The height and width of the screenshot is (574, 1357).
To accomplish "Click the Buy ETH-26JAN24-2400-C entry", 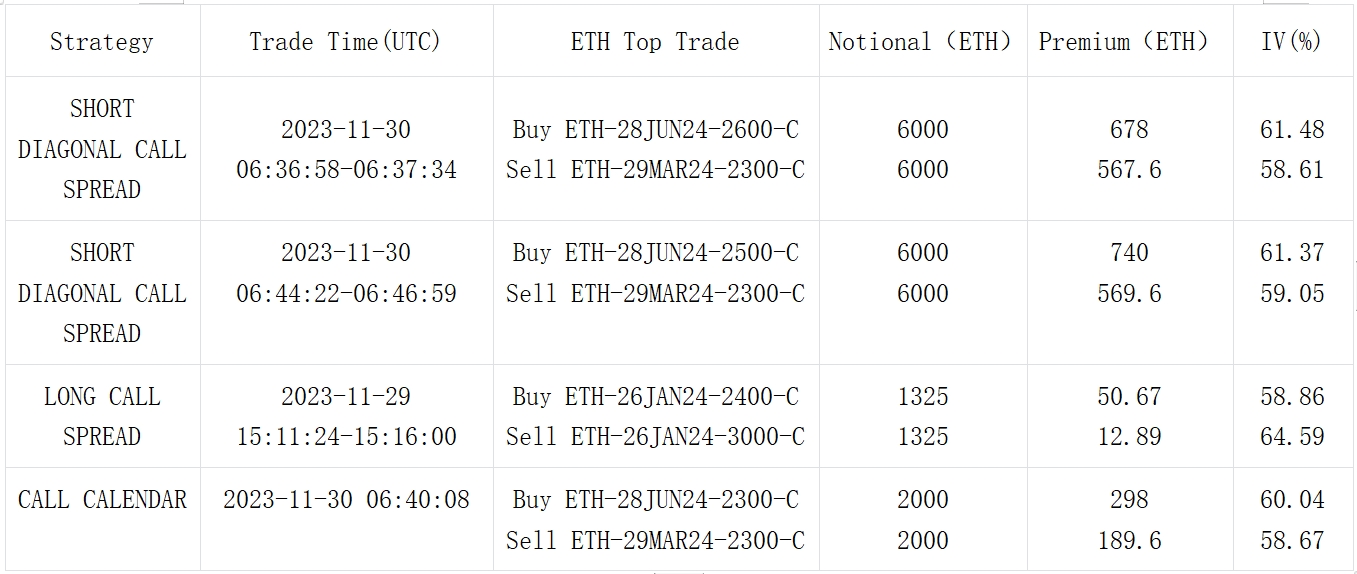I will coord(655,397).
